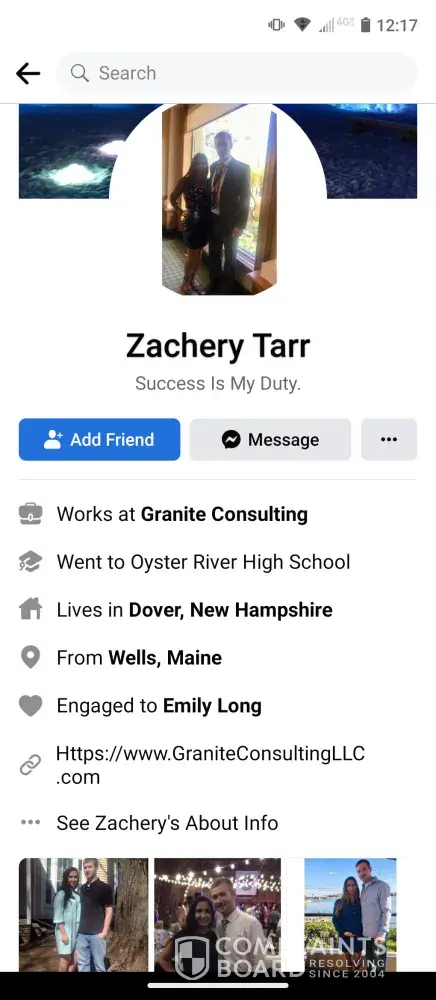Screen dimensions: 436x1000
Task: Visit the GraniteConsultingLLC.com website link
Action: pos(210,765)
